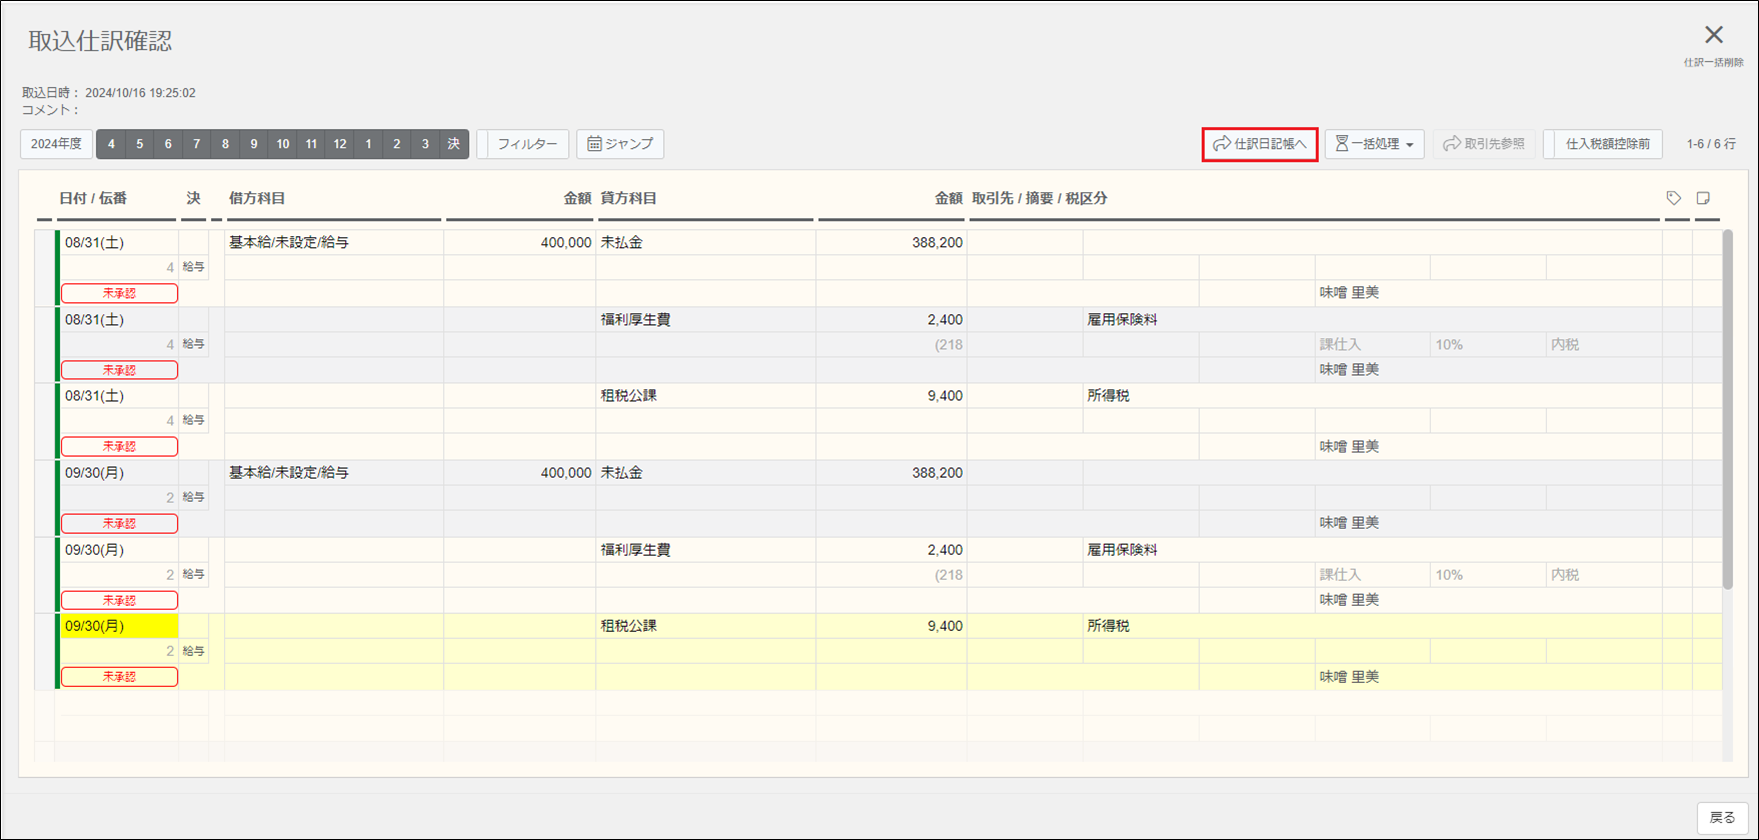Select month 9 tab
The height and width of the screenshot is (840, 1759).
[254, 144]
